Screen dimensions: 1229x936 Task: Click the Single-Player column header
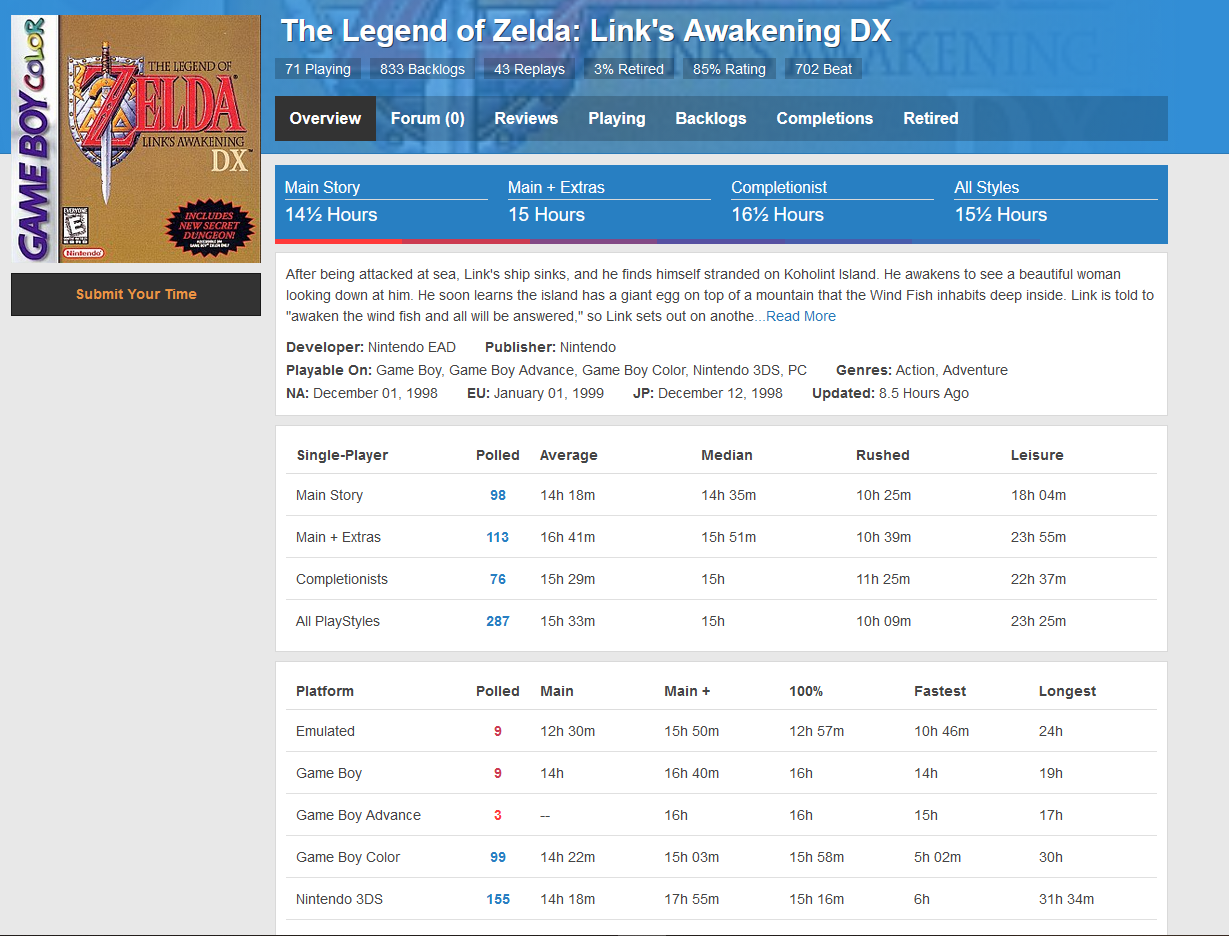pyautogui.click(x=342, y=455)
